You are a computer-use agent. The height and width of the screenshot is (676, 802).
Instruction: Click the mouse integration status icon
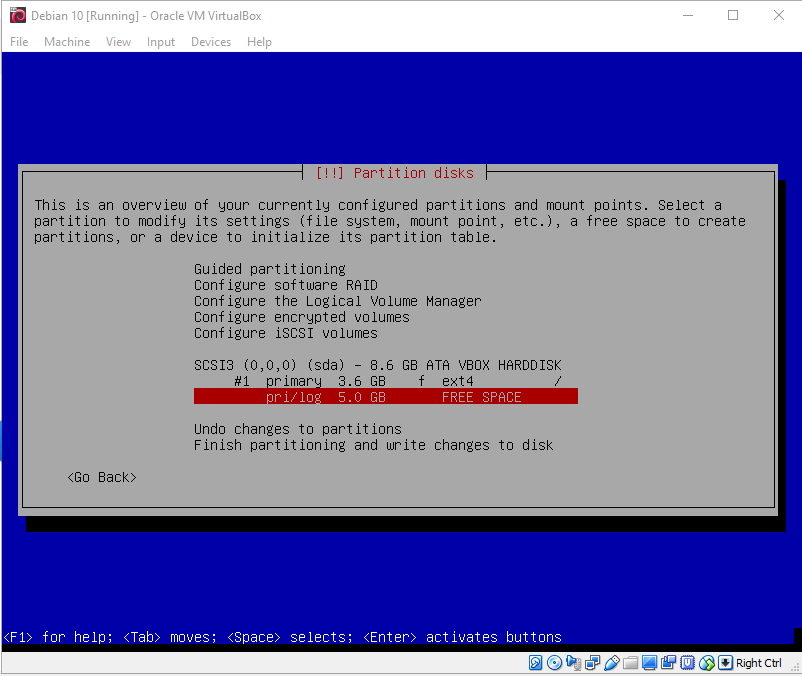(x=706, y=663)
